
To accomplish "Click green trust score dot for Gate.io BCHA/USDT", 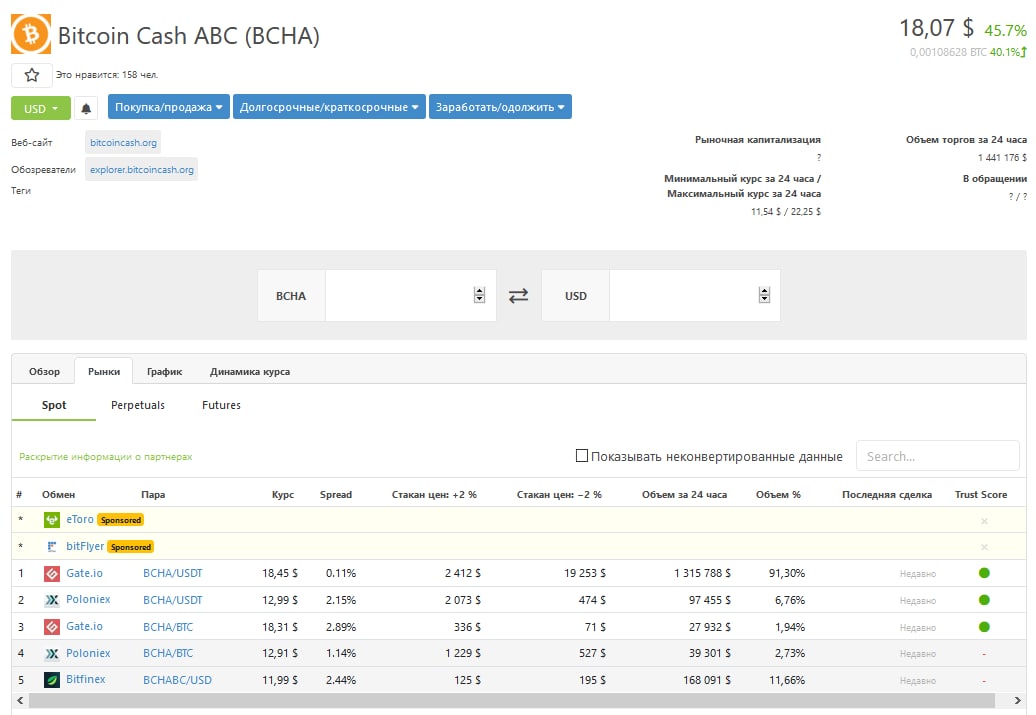I will click(984, 573).
